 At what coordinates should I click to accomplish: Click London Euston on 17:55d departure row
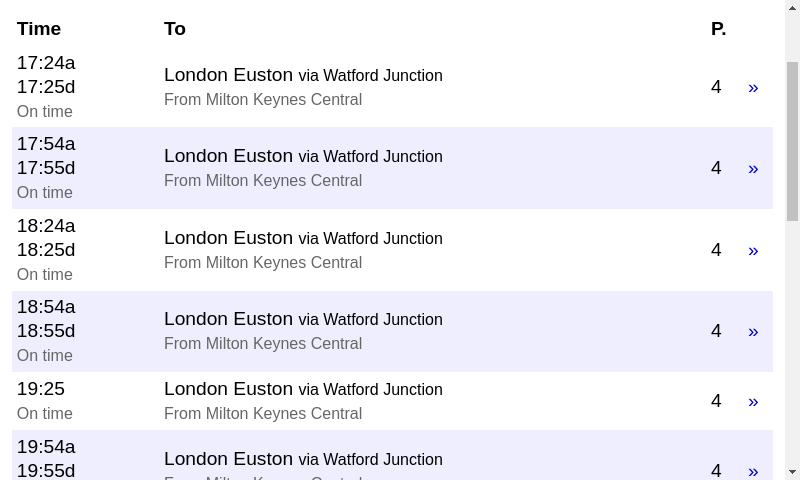228,156
